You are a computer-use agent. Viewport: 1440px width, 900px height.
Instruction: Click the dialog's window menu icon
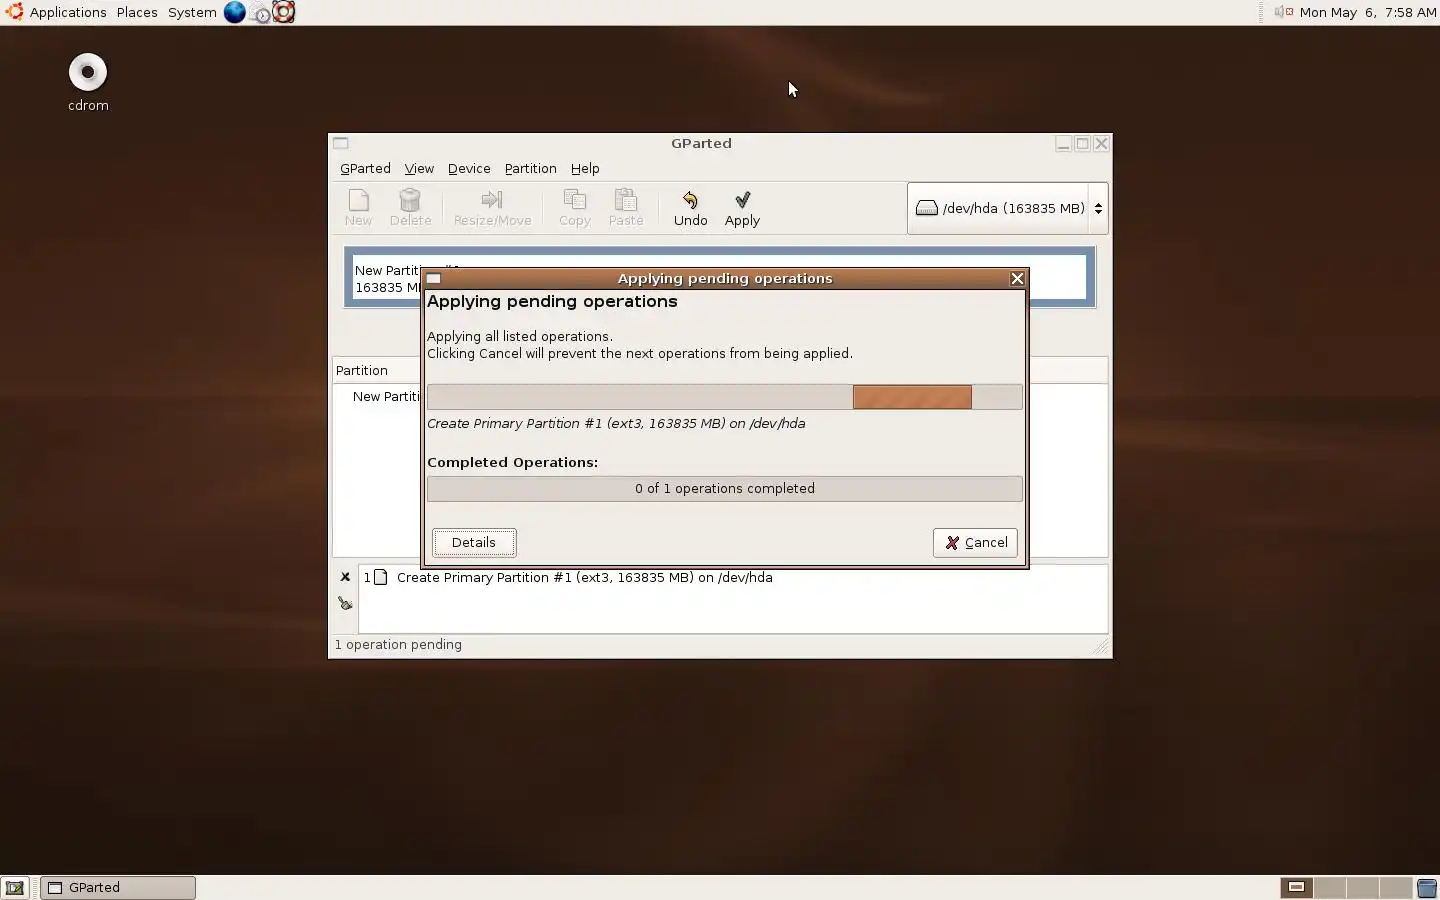[x=434, y=279]
